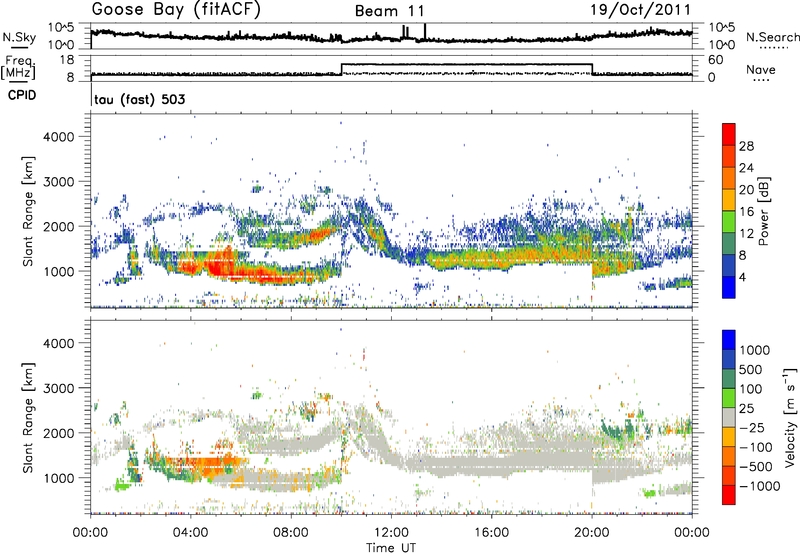Pick the red top segment of power colorbar
Viewport: 800px width, 554px height.
coord(729,134)
